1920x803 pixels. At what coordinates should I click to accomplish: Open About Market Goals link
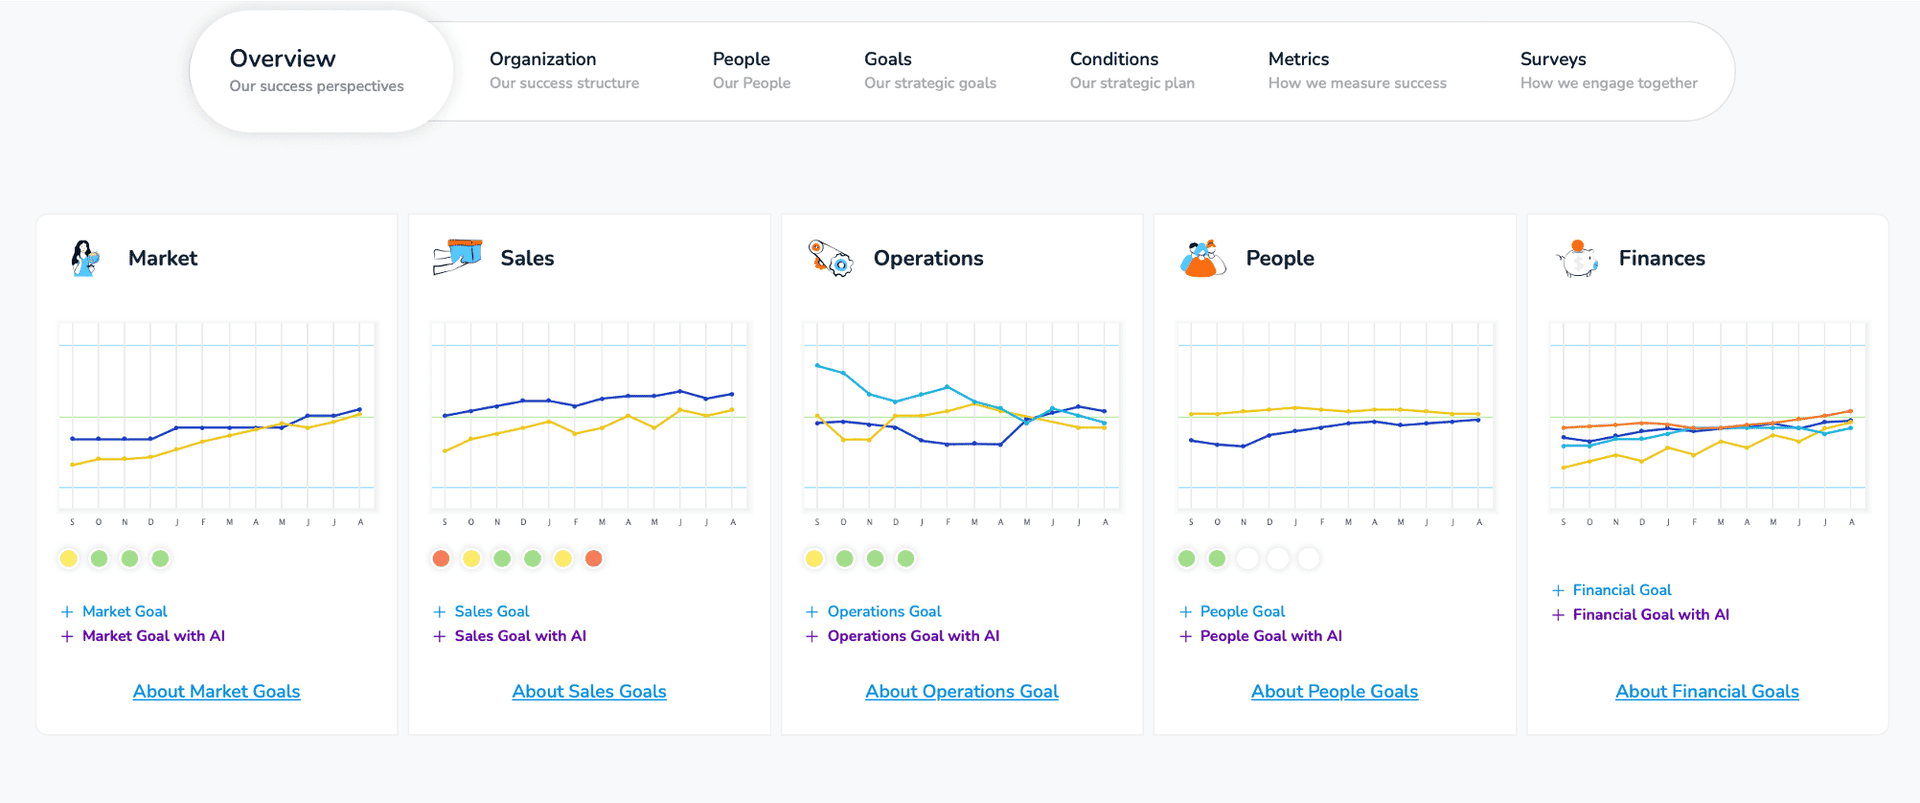coord(216,691)
